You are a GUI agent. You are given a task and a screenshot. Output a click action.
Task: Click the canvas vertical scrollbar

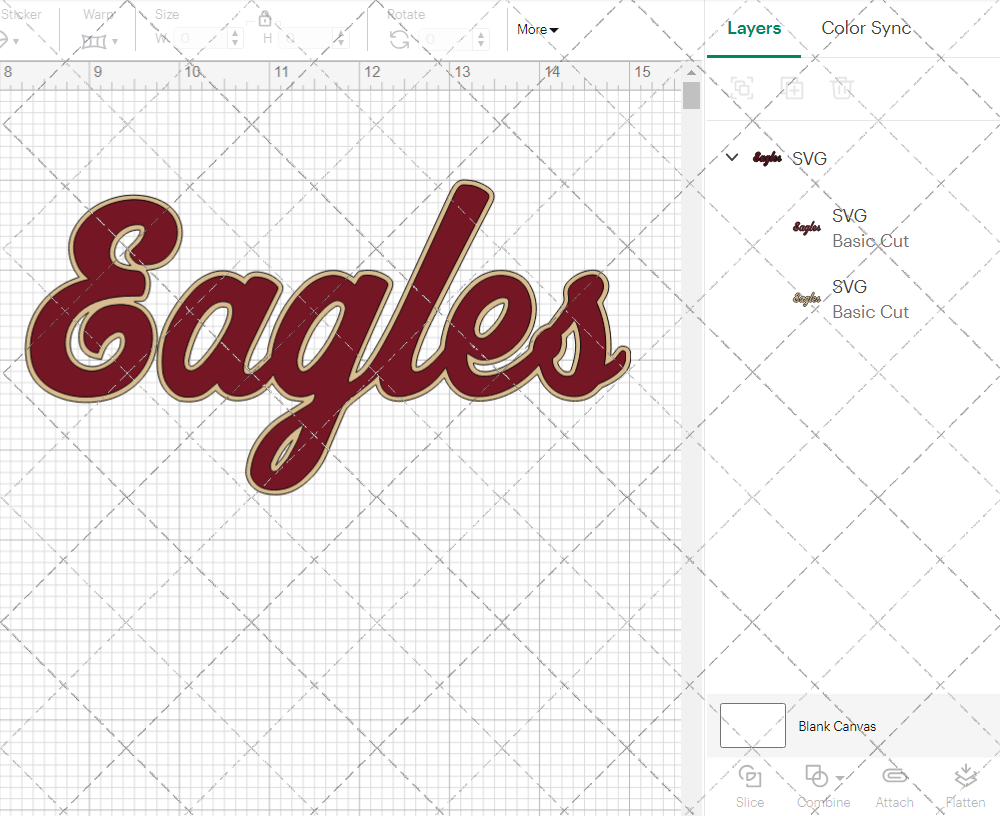click(x=691, y=95)
